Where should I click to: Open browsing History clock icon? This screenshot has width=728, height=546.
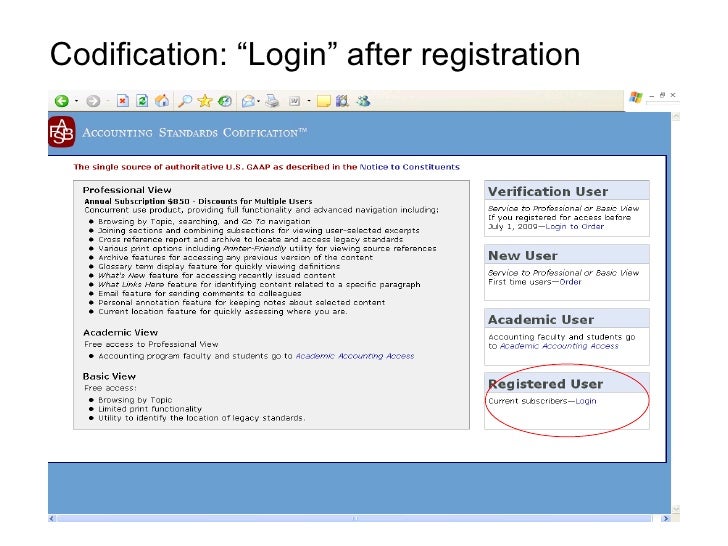pos(225,101)
